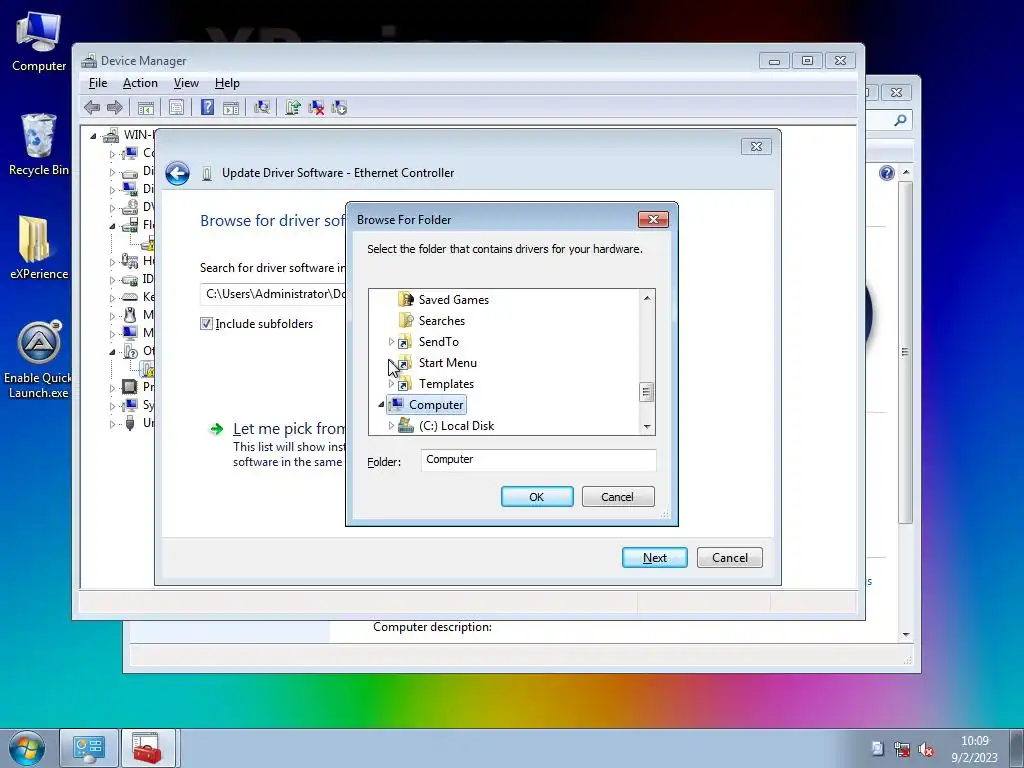Open the Recycle Bin desktop icon
The width and height of the screenshot is (1024, 768).
tap(39, 145)
